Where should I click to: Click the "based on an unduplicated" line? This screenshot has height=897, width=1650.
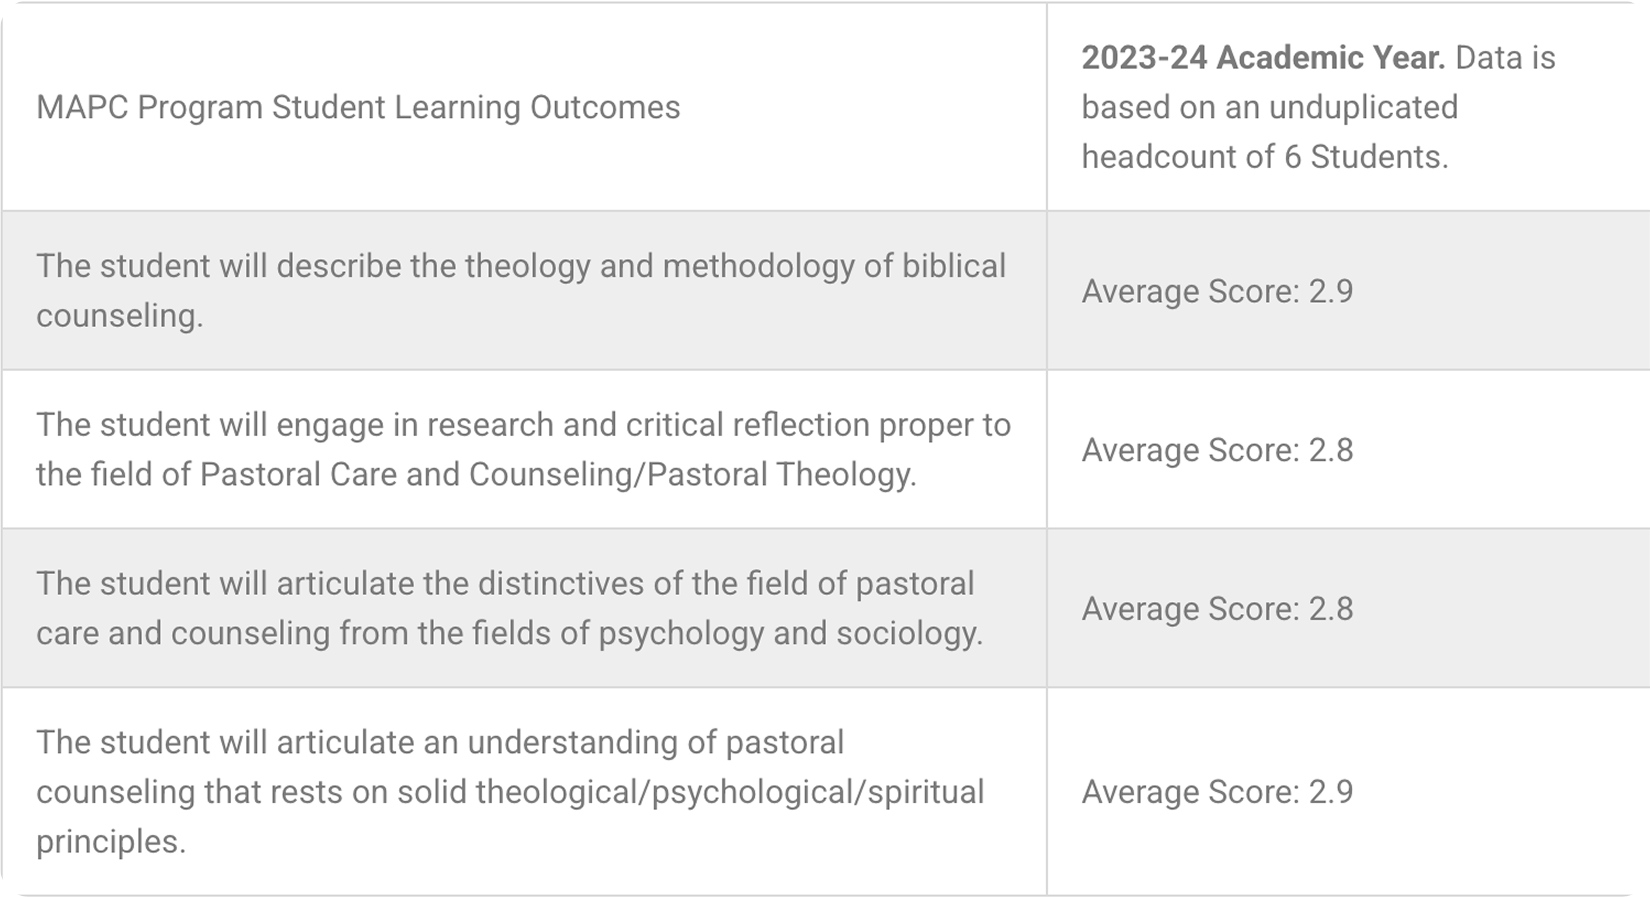click(1269, 107)
